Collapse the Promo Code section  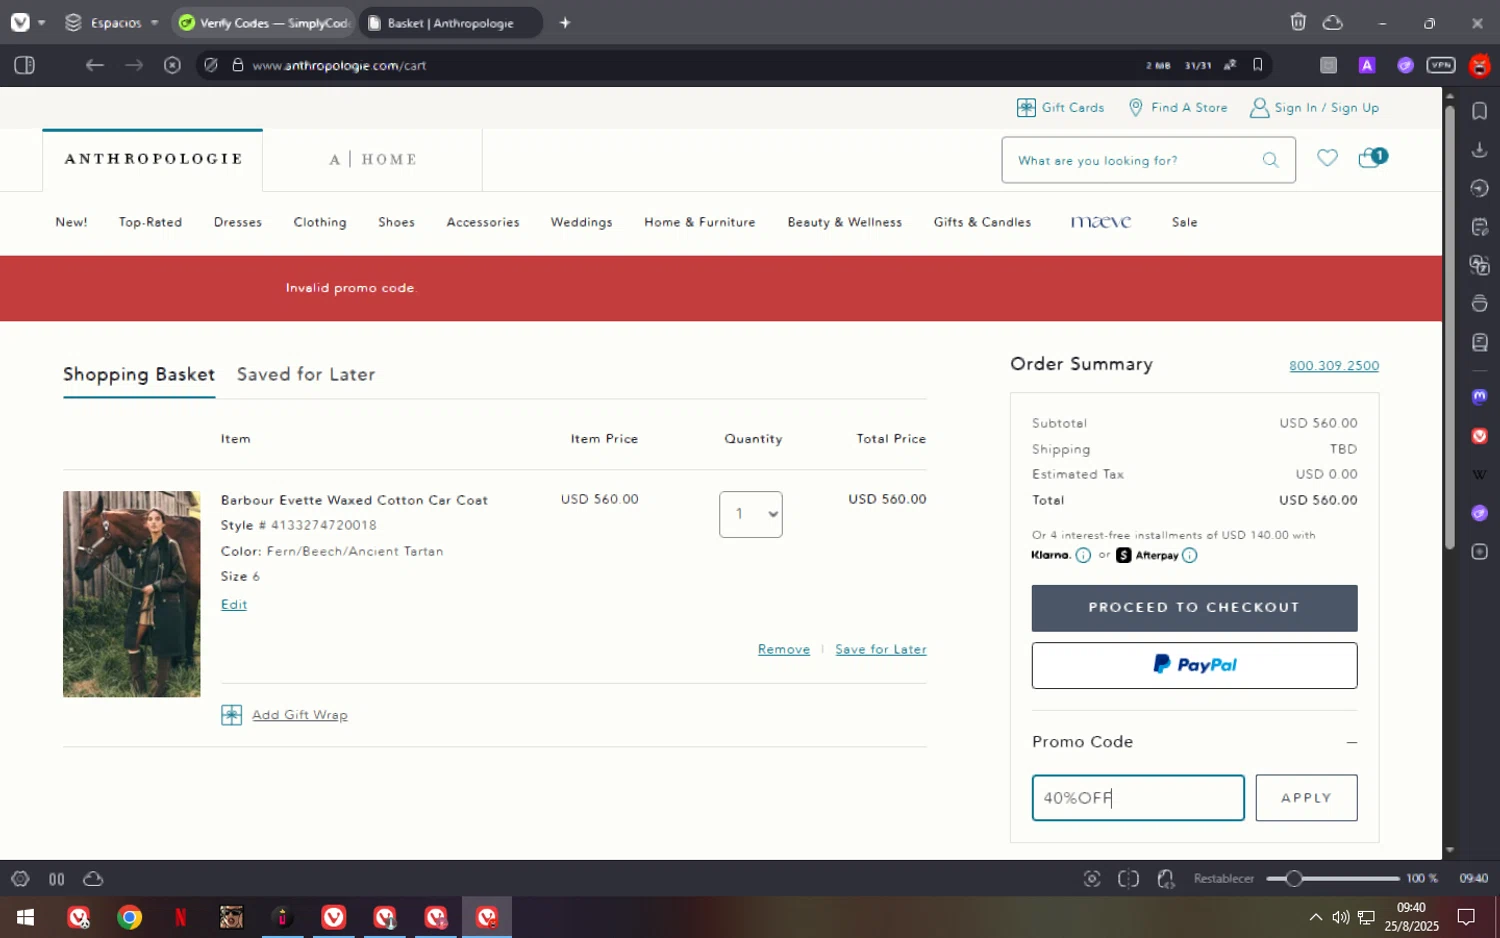pyautogui.click(x=1352, y=742)
